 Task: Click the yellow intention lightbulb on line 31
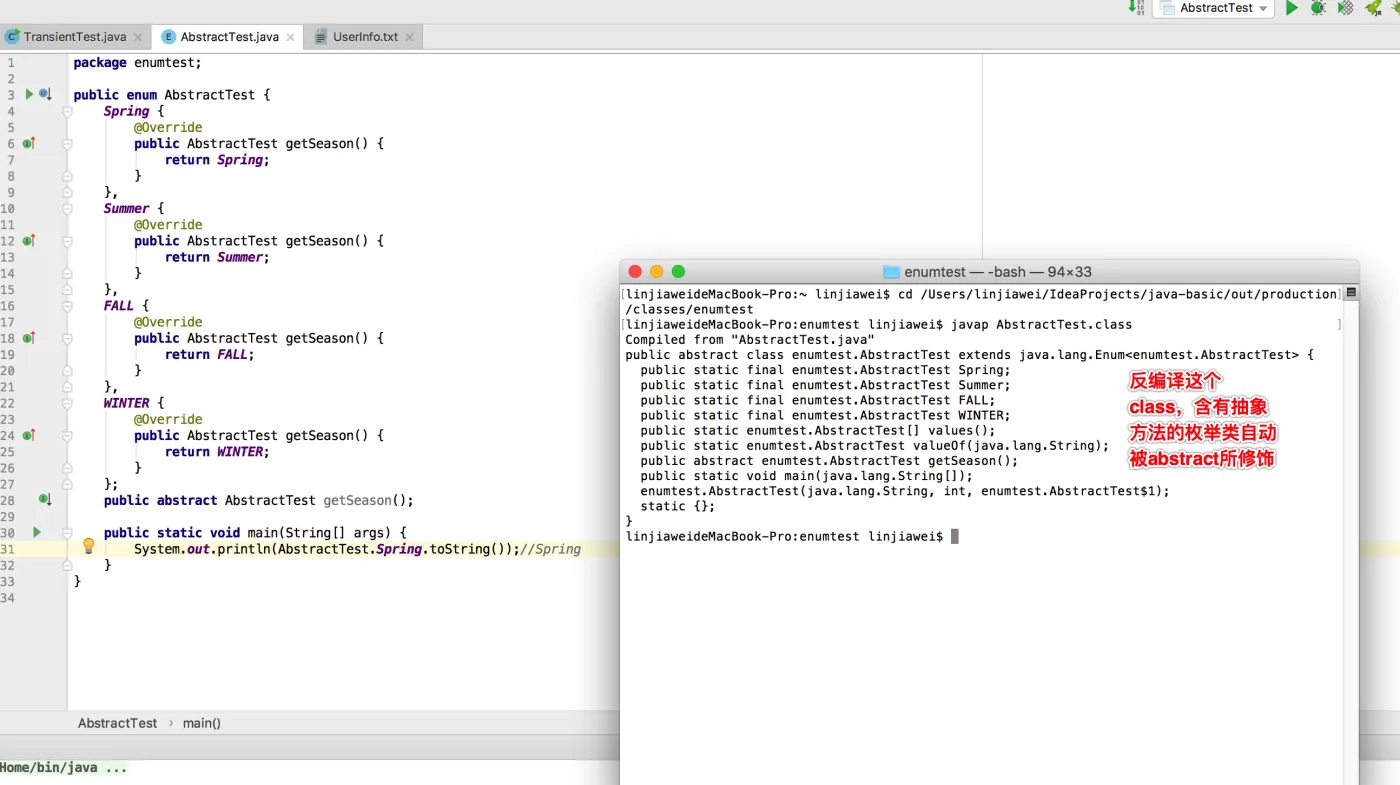[88, 546]
